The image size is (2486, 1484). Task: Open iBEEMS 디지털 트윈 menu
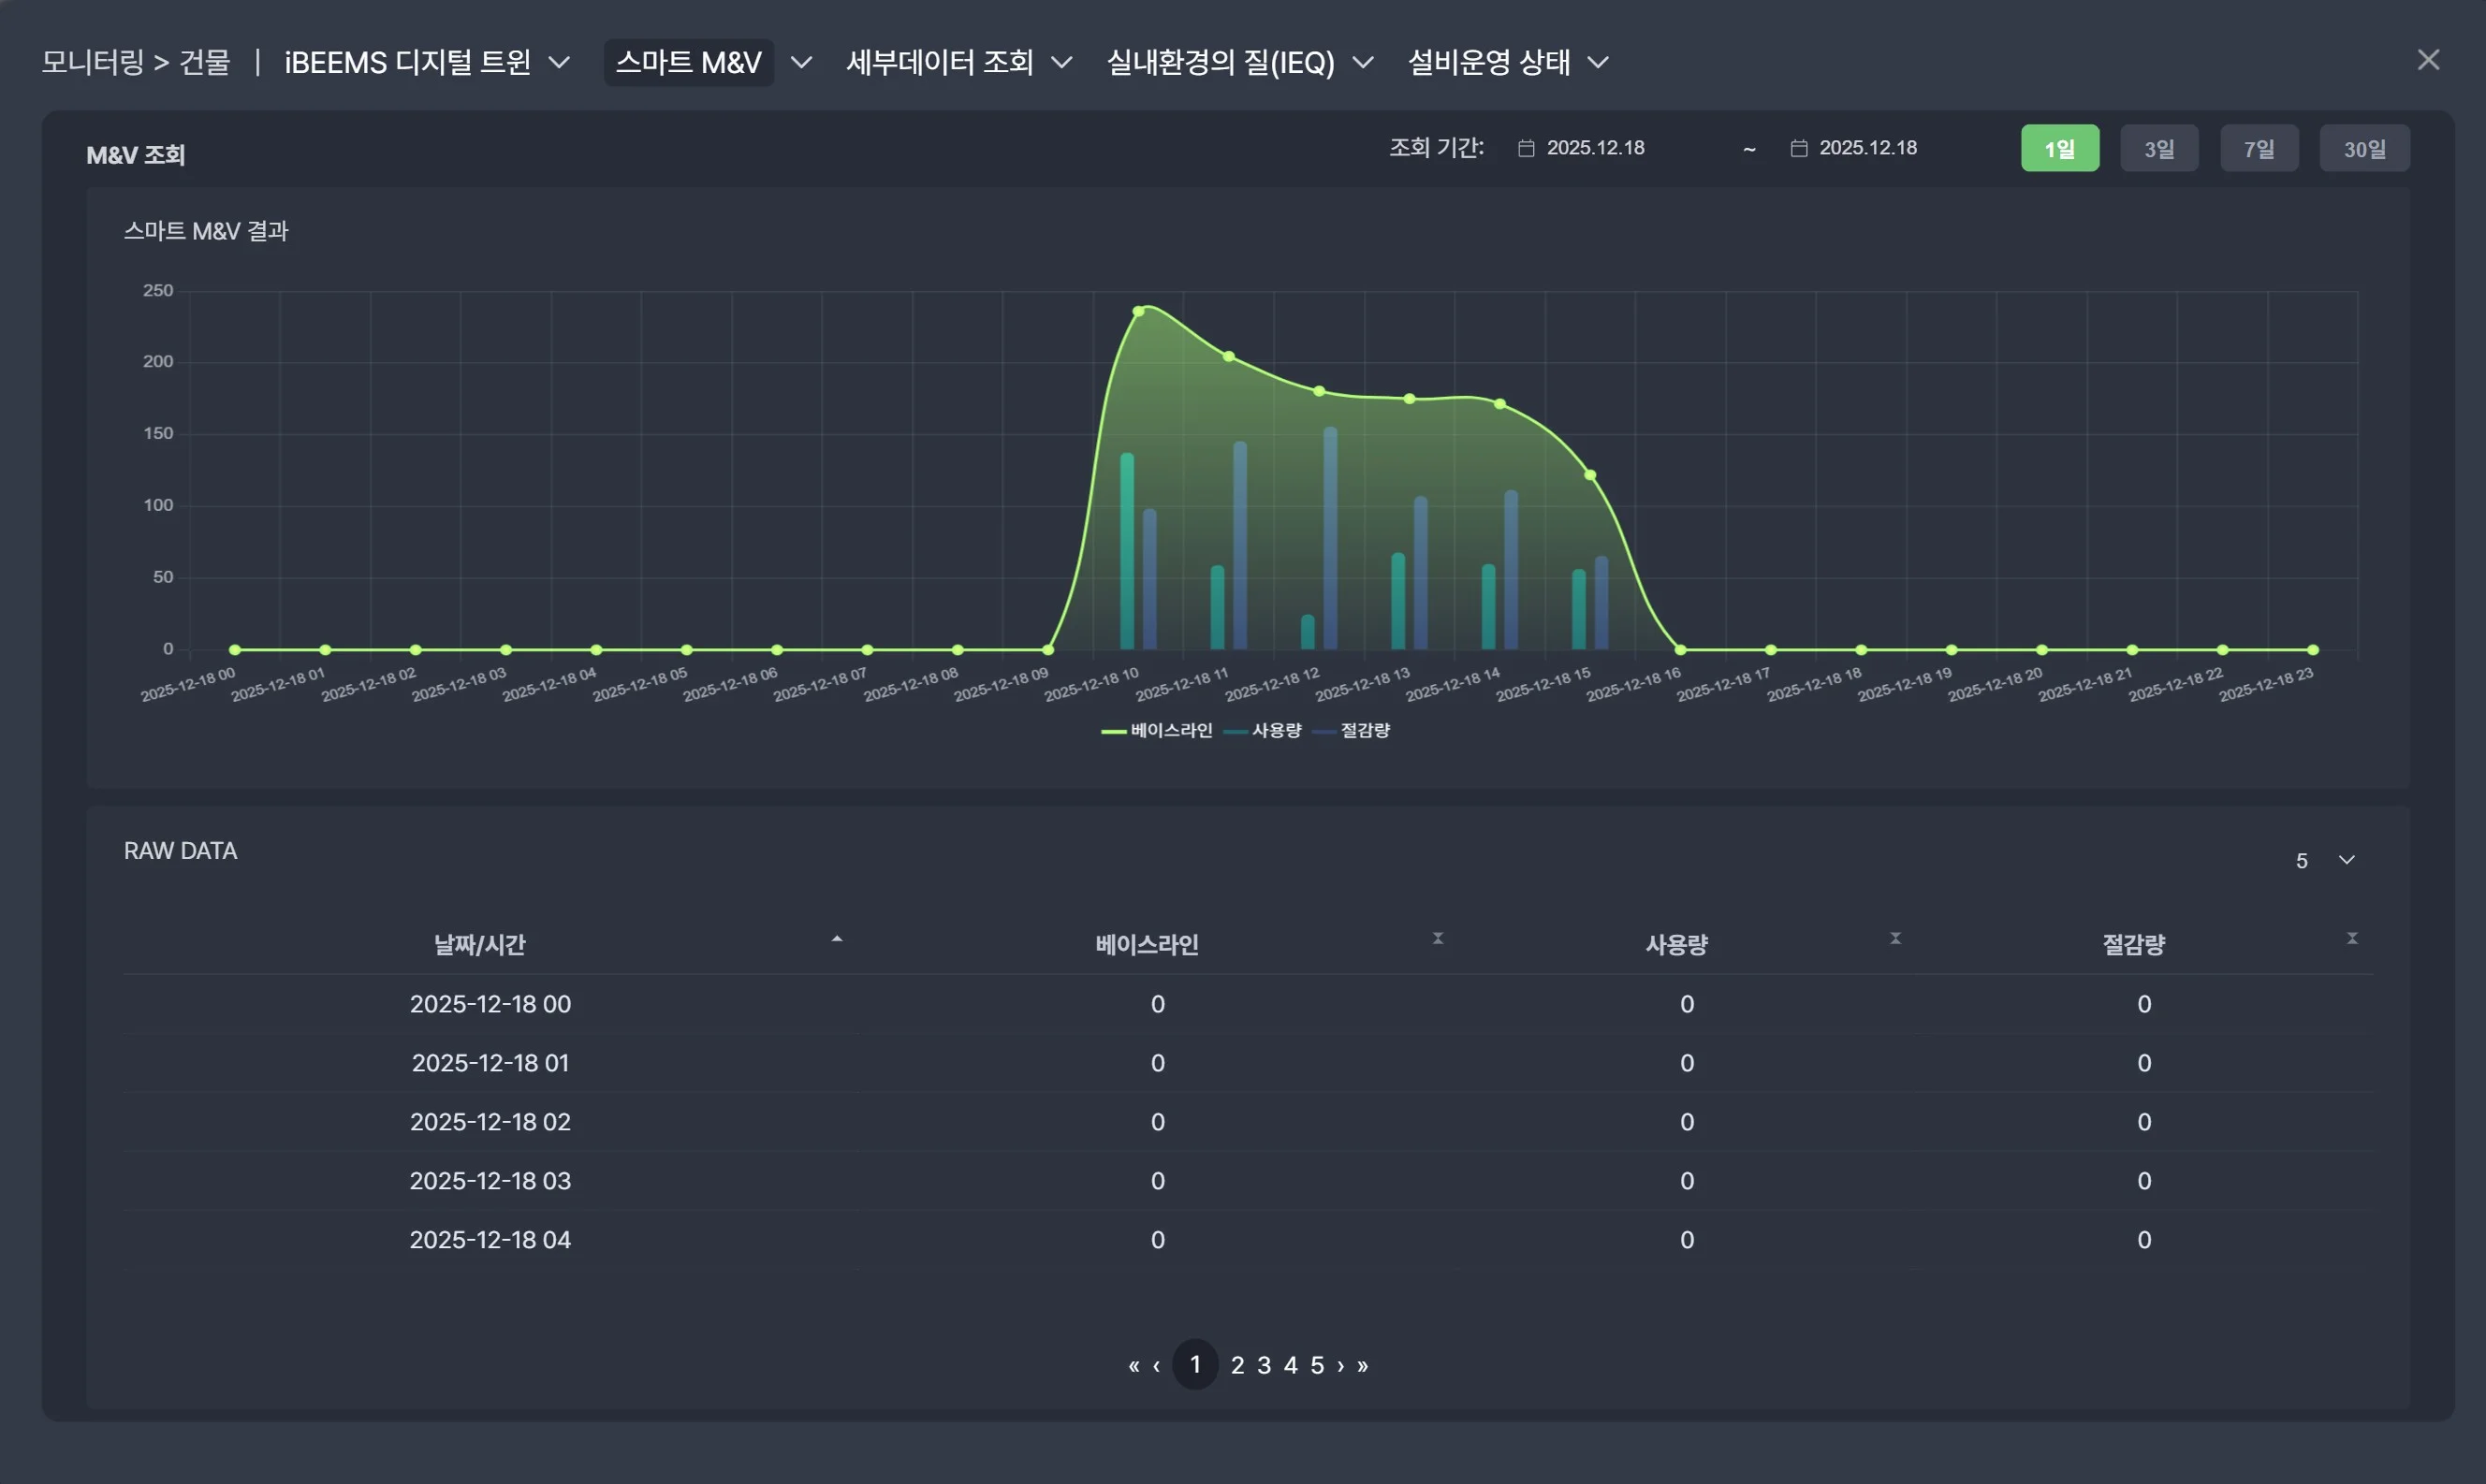(408, 62)
